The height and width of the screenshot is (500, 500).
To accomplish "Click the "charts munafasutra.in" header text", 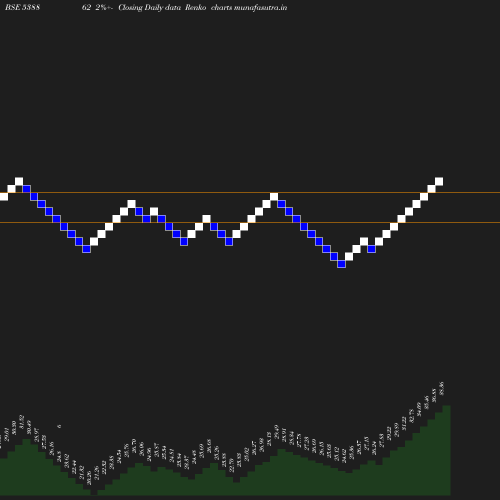I will (249, 7).
